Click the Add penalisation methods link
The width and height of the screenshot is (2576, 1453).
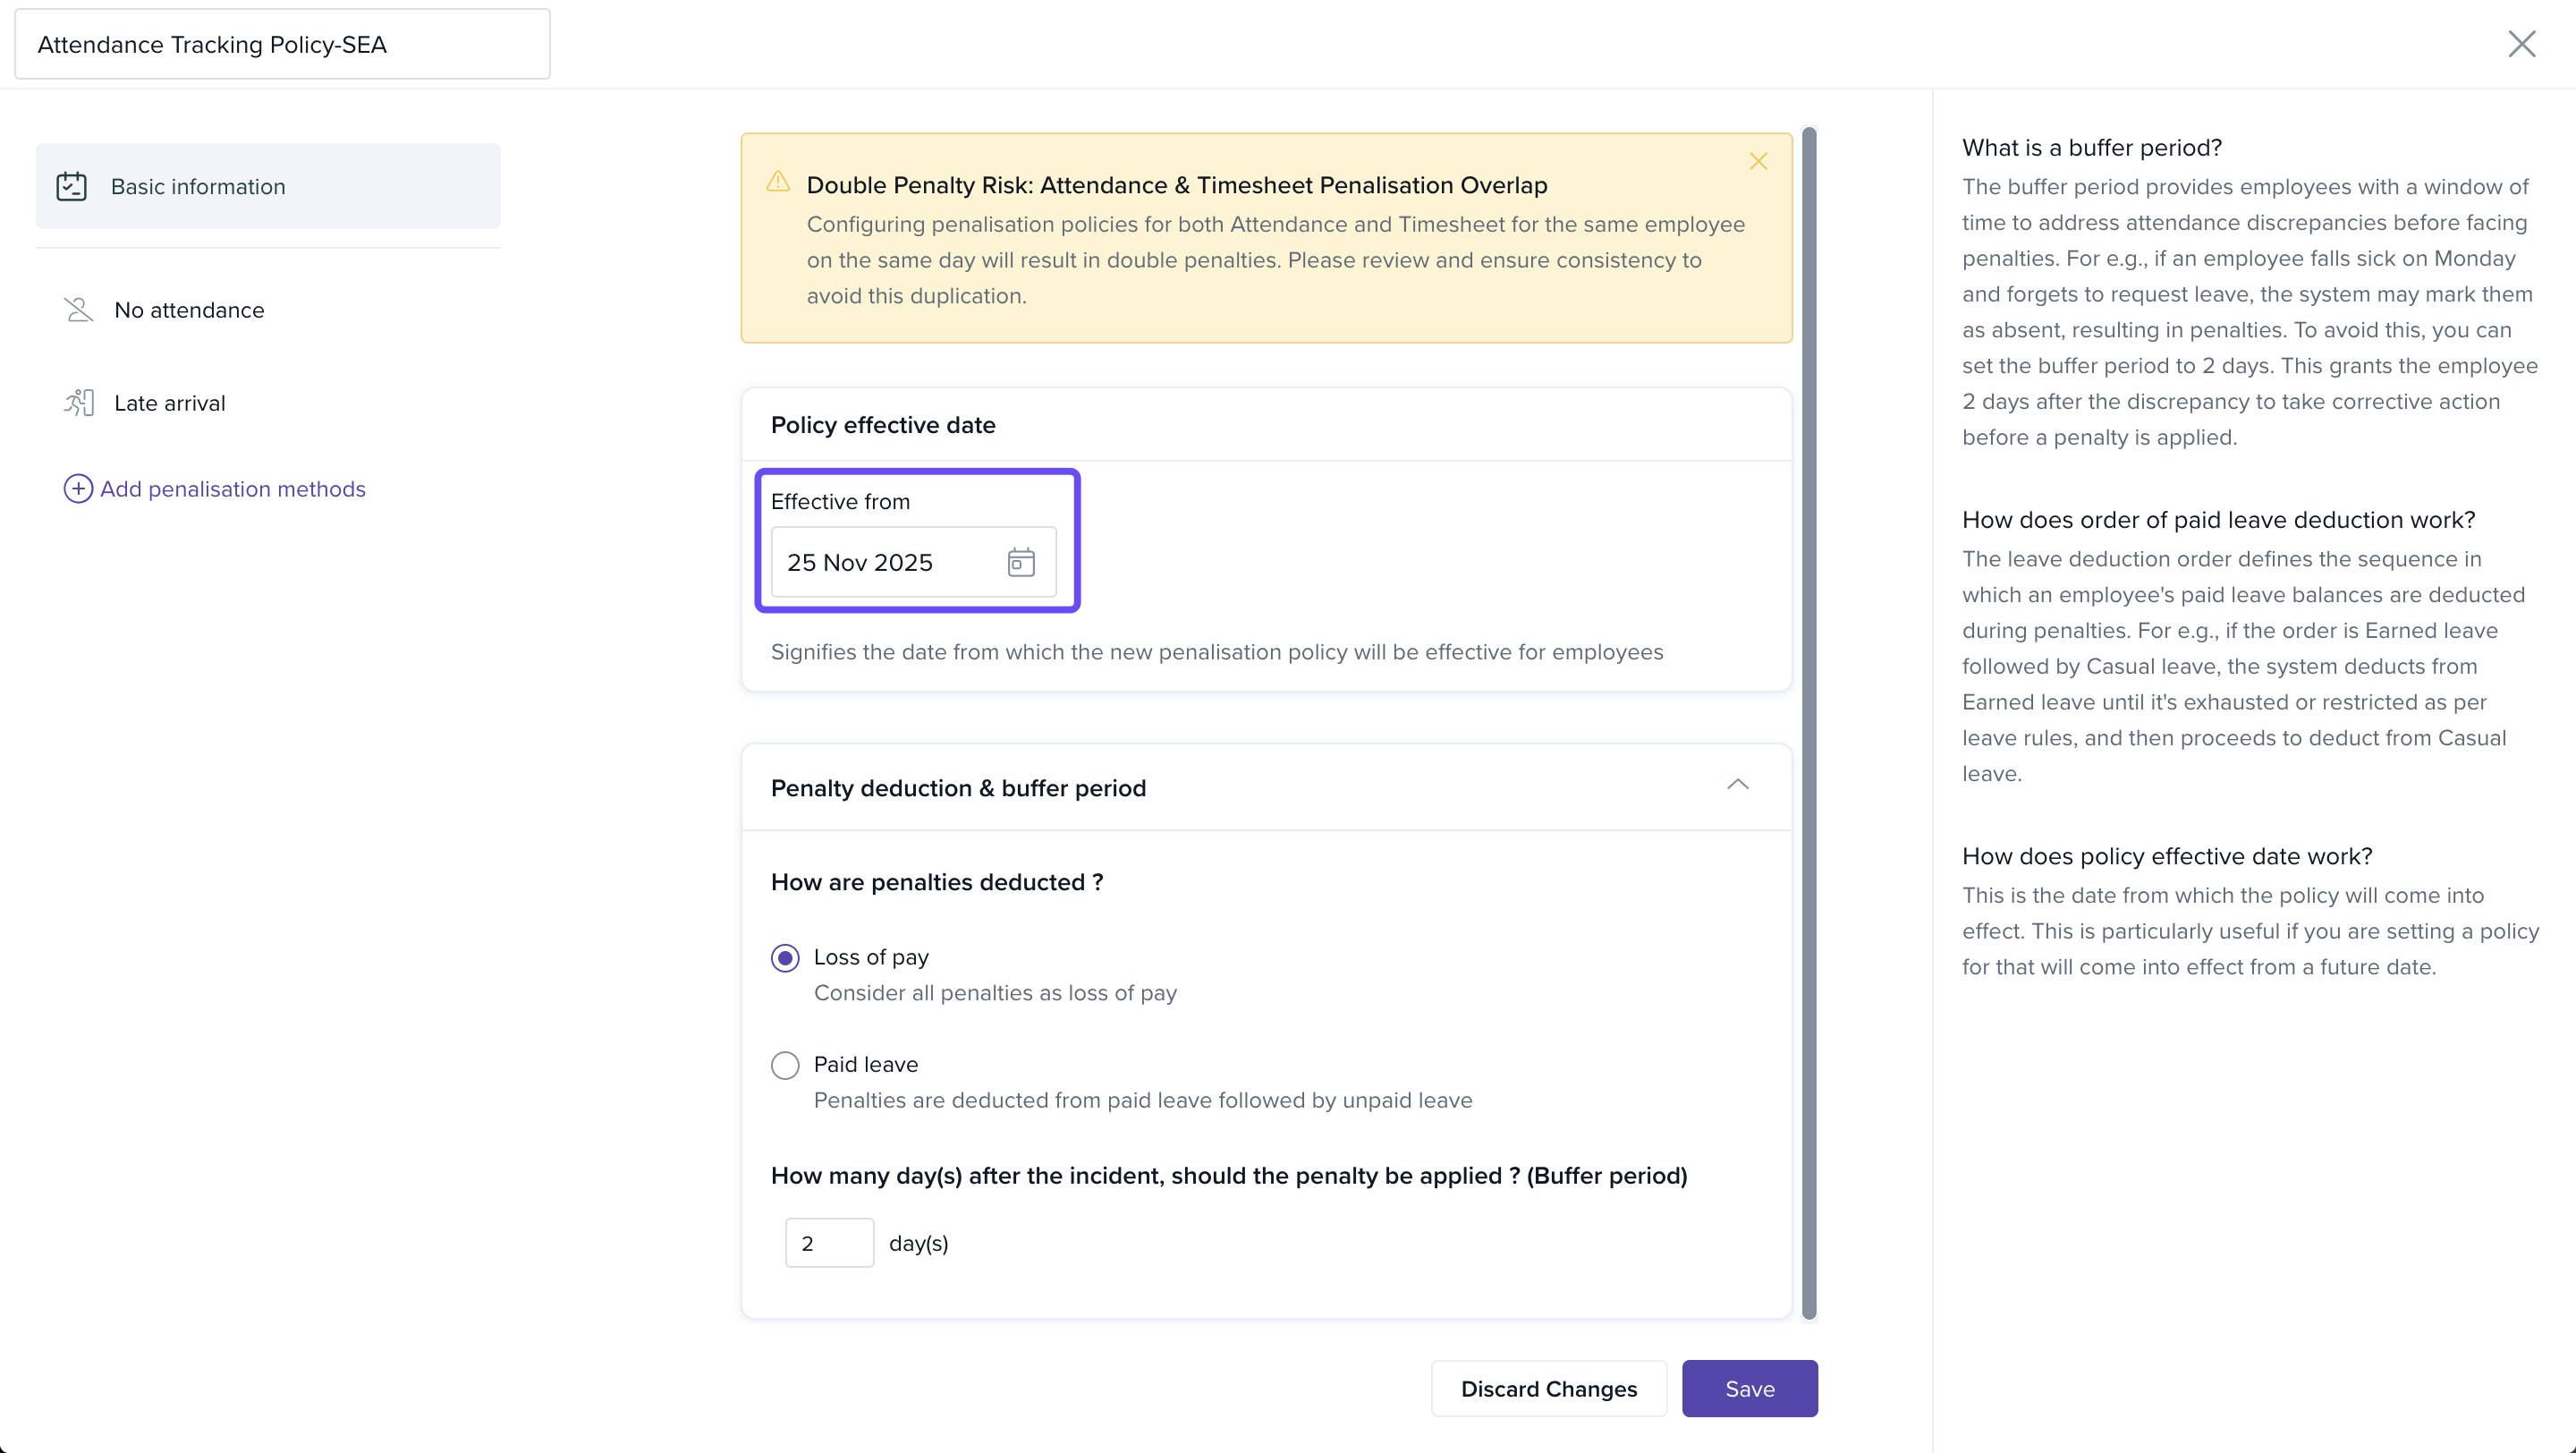point(232,489)
